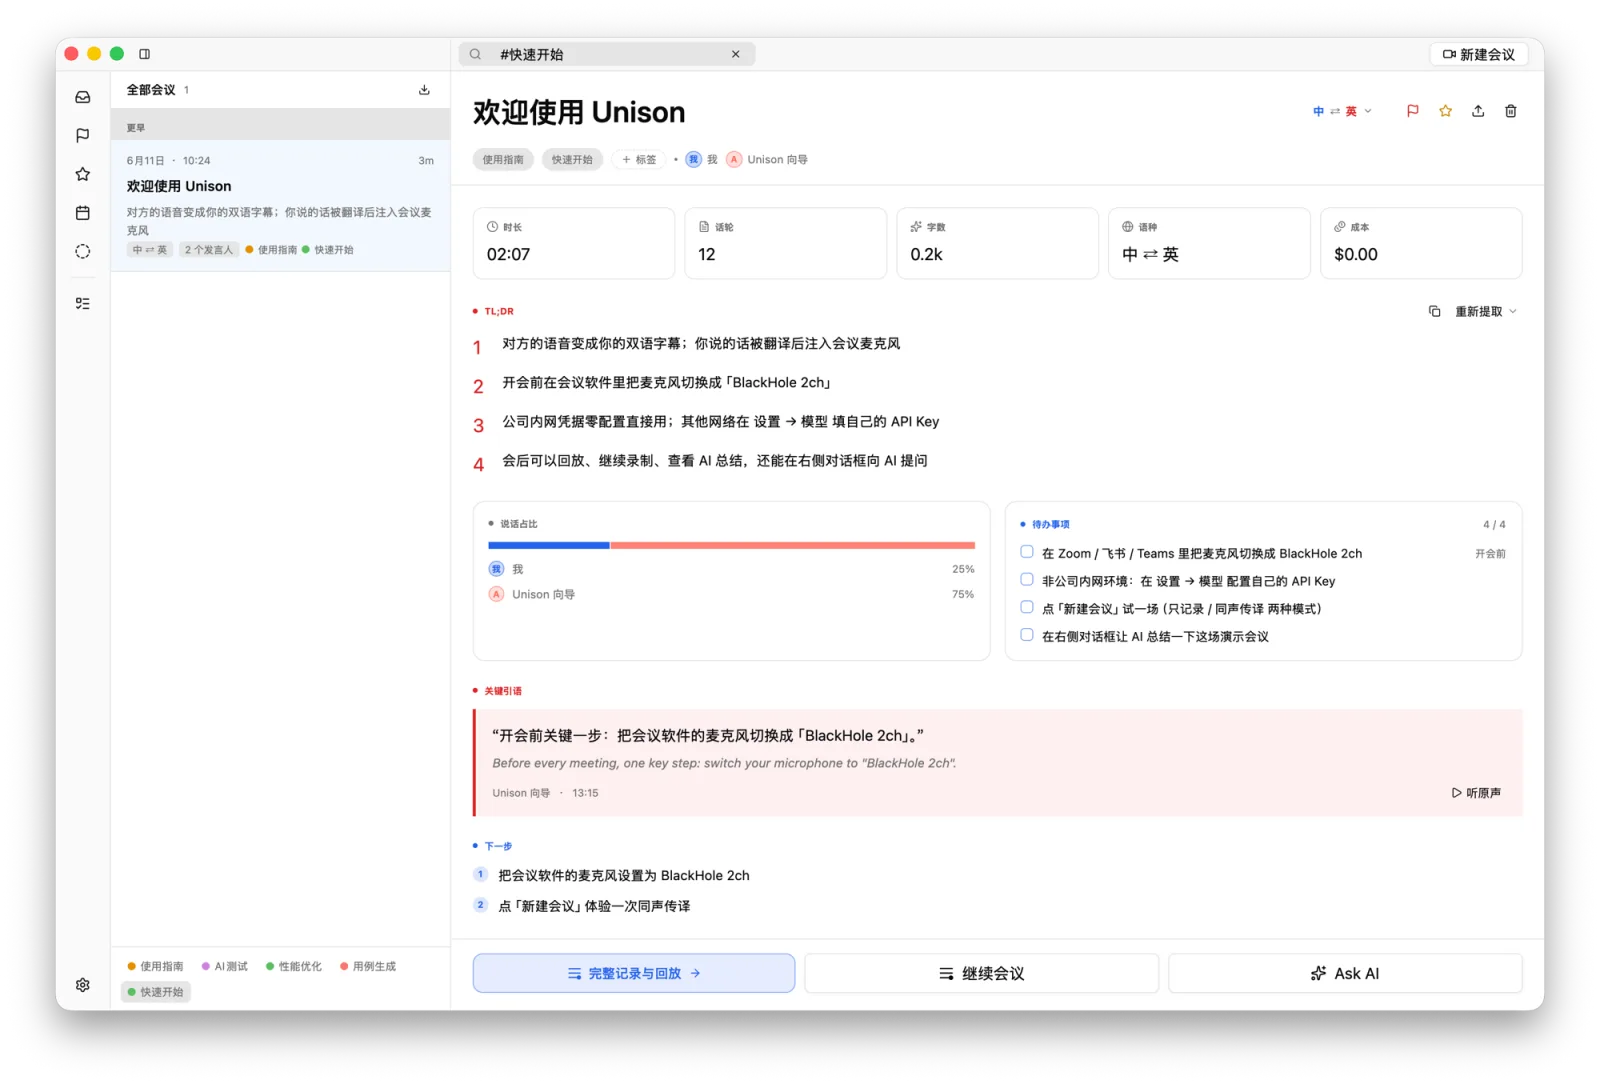Flag this meeting with the red flag
The height and width of the screenshot is (1084, 1600).
[1413, 111]
